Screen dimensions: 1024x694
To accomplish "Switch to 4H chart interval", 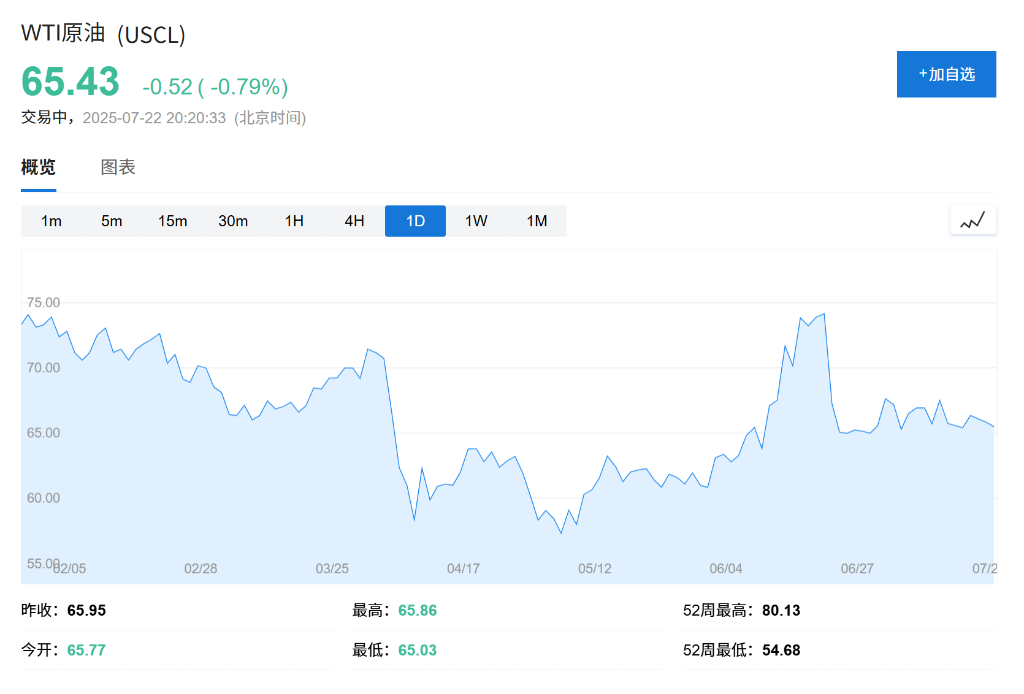I will point(355,221).
